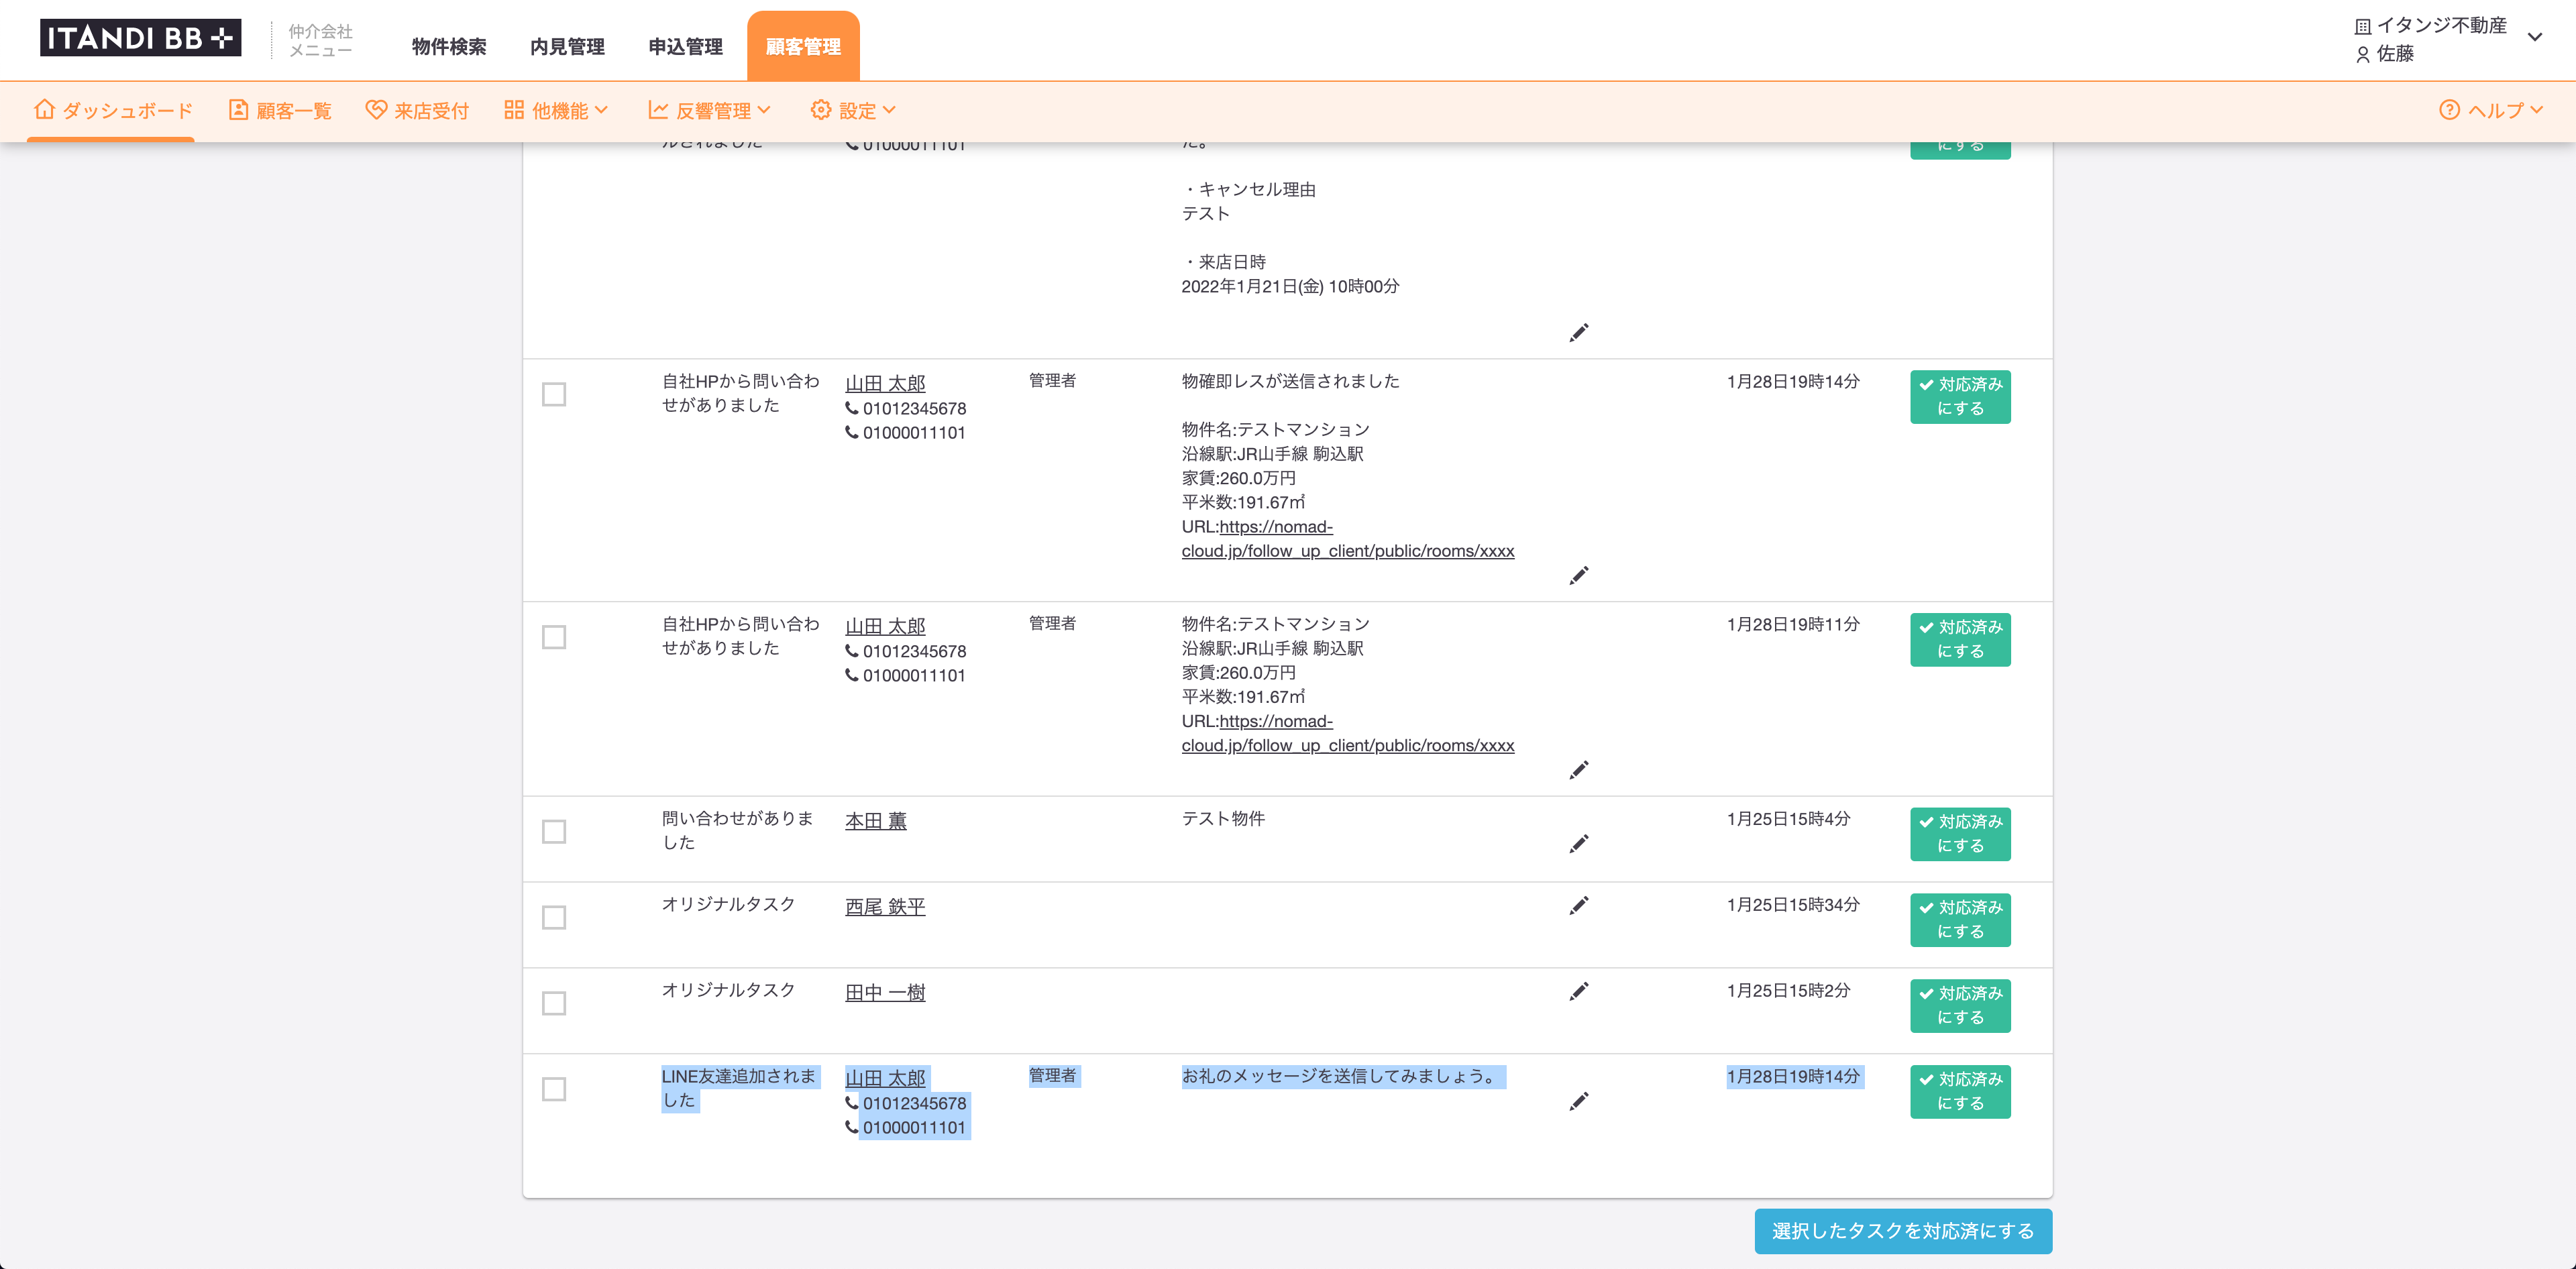Image resolution: width=2576 pixels, height=1269 pixels.
Task: Edit pencil for 19時14分 物確即レス row
Action: coord(1579,576)
